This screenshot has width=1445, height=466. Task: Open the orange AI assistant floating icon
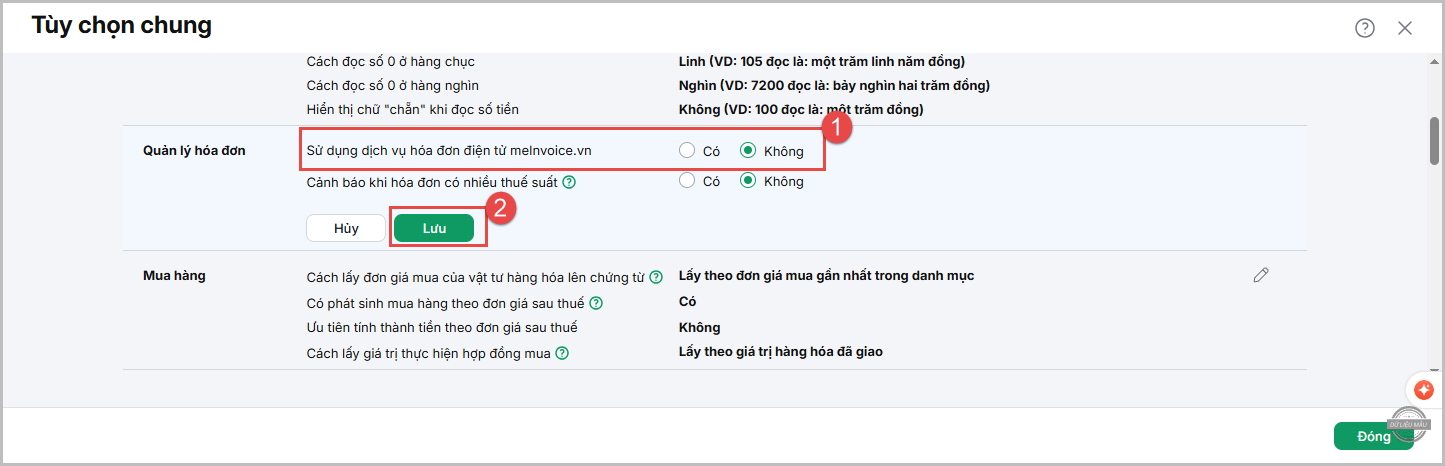1420,389
